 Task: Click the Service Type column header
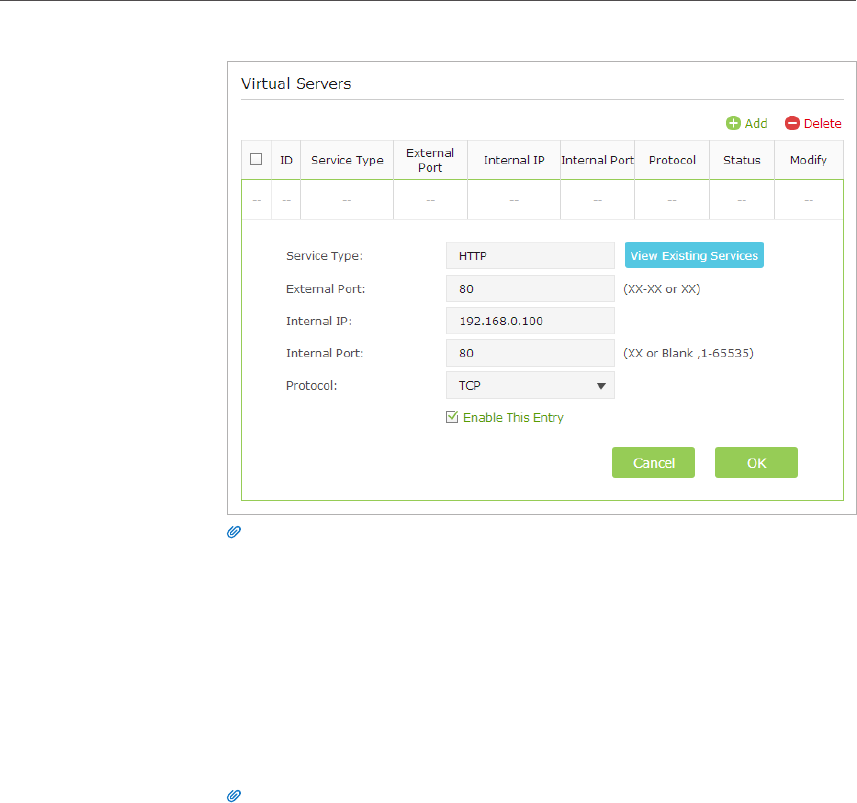347,160
